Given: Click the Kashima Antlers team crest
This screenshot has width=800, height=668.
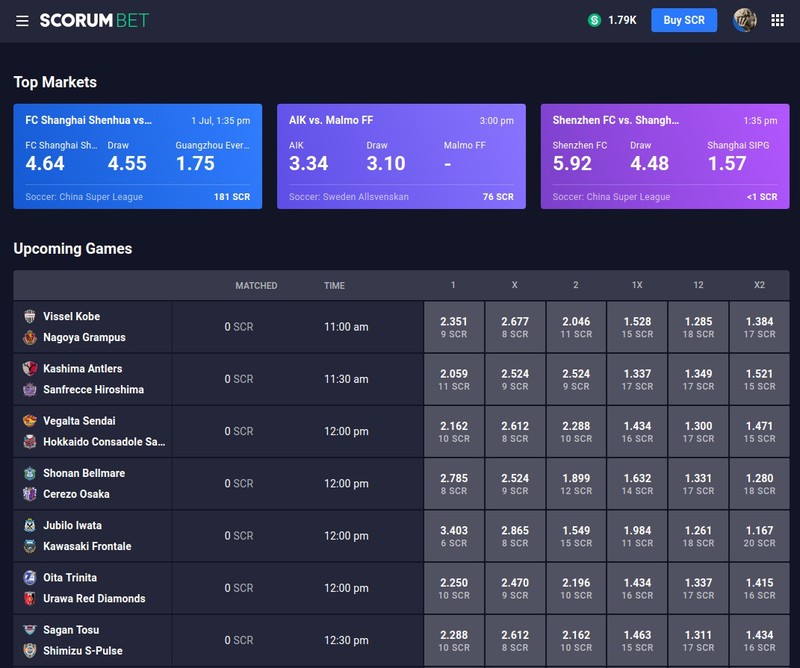Looking at the screenshot, I should 30,368.
